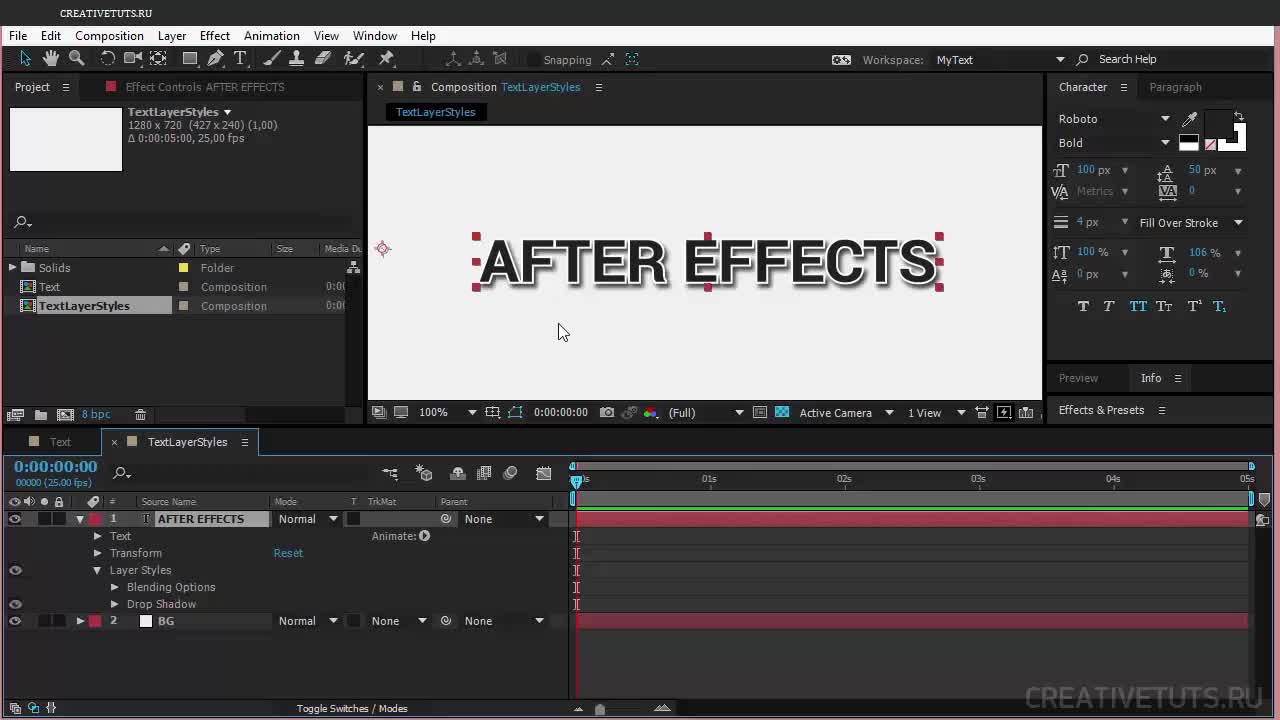Switch to the Paragraph tab
This screenshot has height=720, width=1280.
(1175, 87)
